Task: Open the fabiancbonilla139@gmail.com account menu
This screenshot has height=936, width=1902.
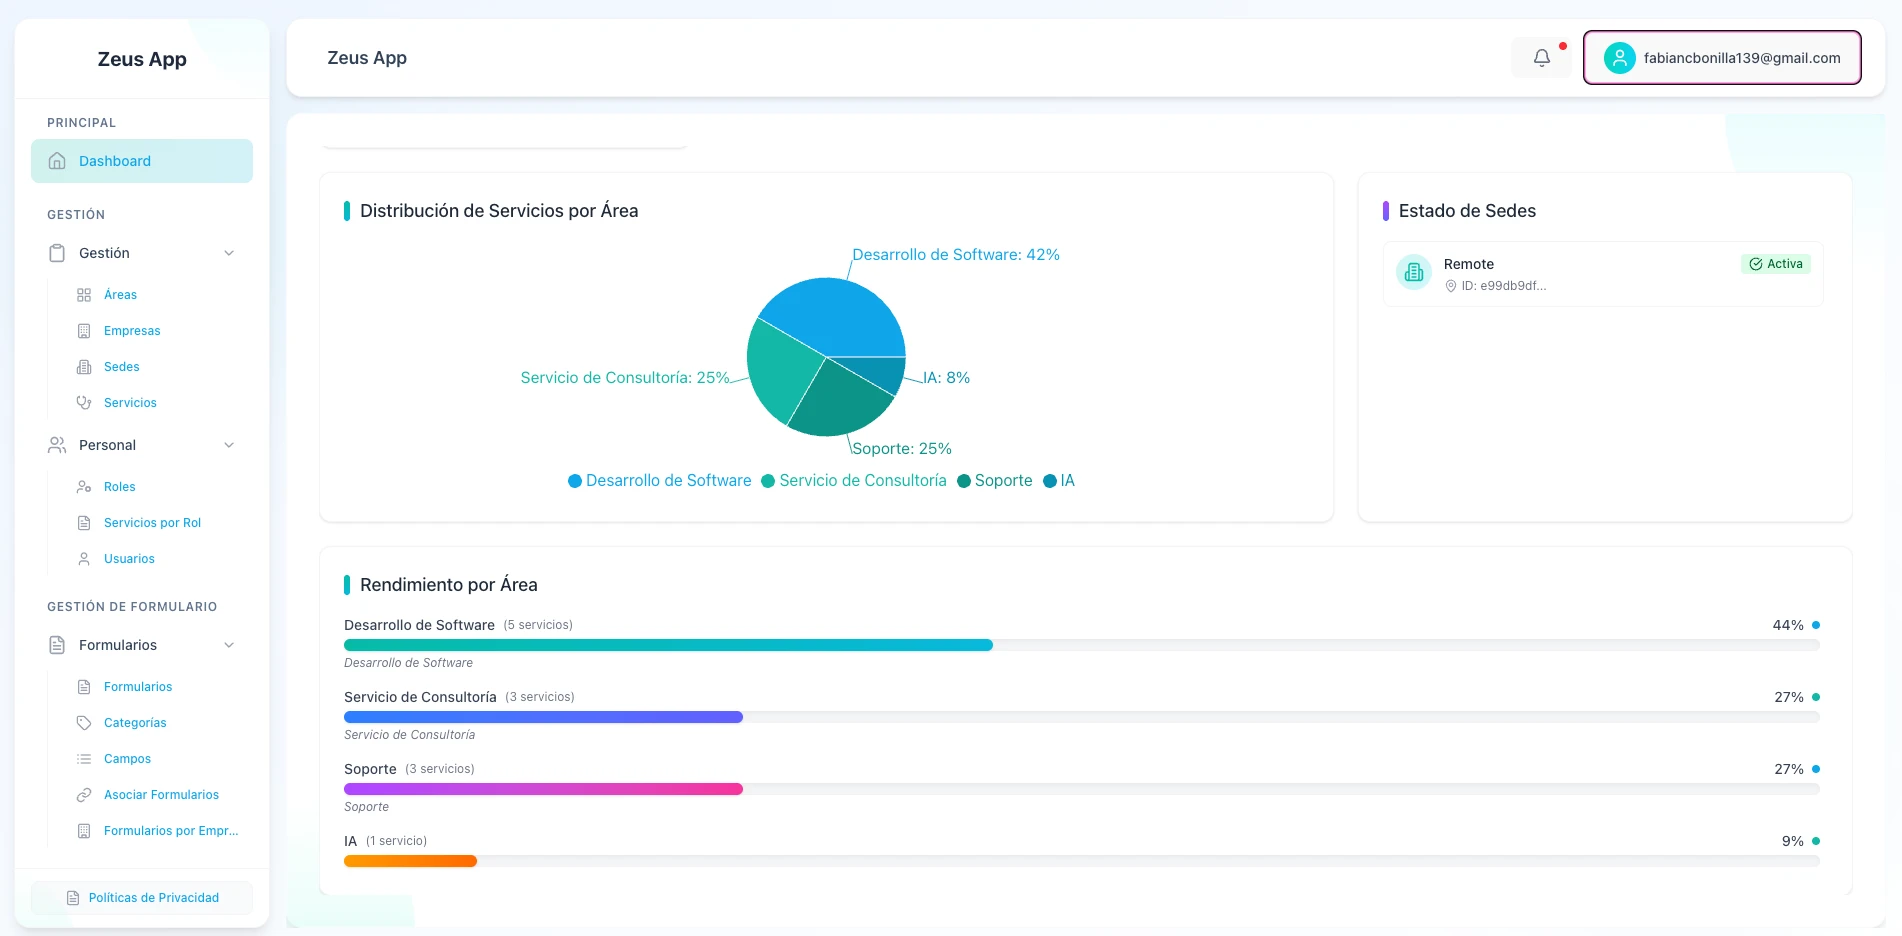Action: coord(1722,58)
